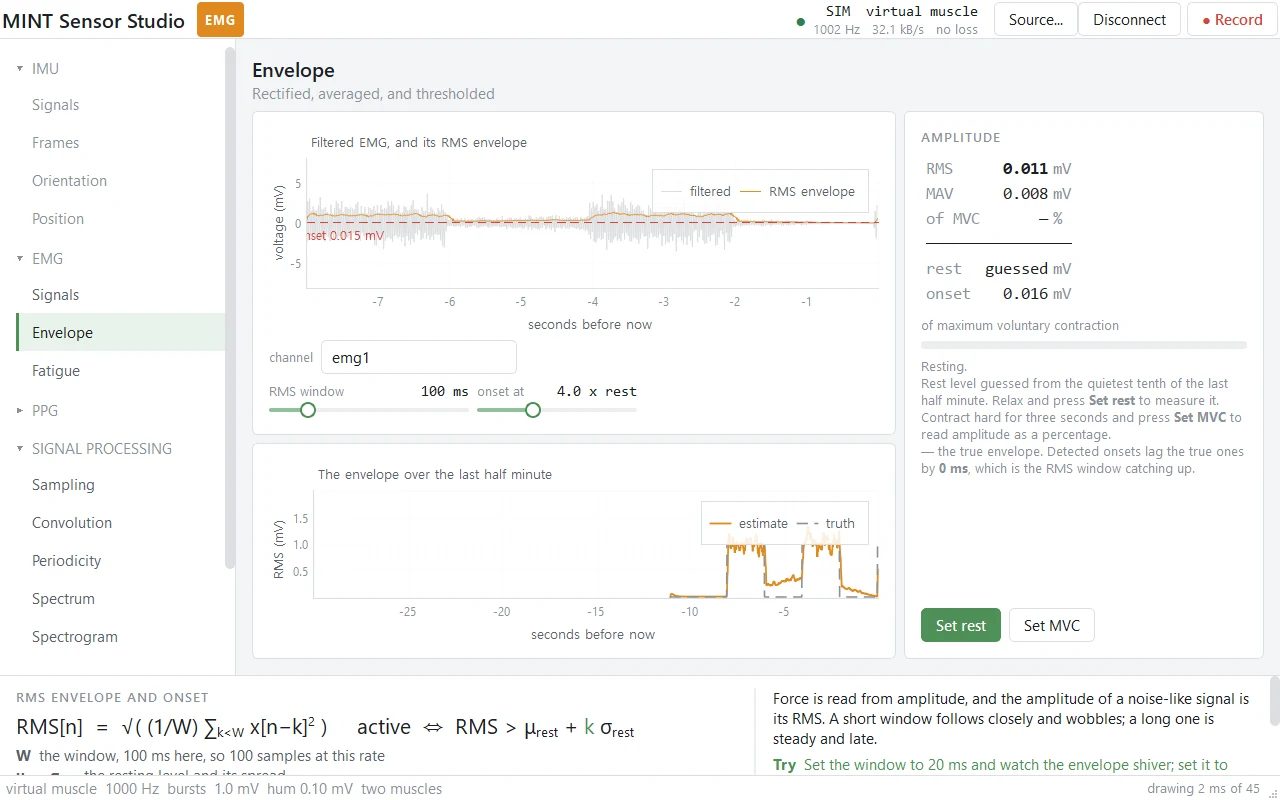The image size is (1280, 800).
Task: Click the SIM virtual muscle label
Action: [901, 12]
